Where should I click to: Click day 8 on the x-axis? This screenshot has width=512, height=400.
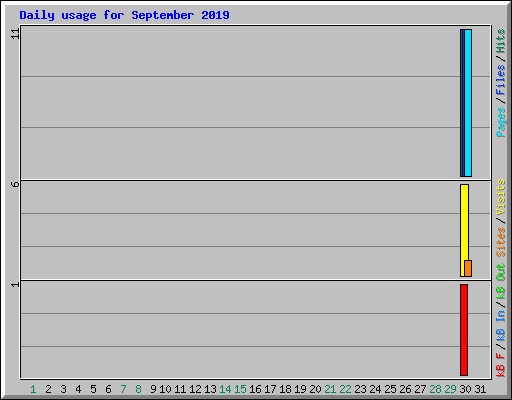[138, 389]
